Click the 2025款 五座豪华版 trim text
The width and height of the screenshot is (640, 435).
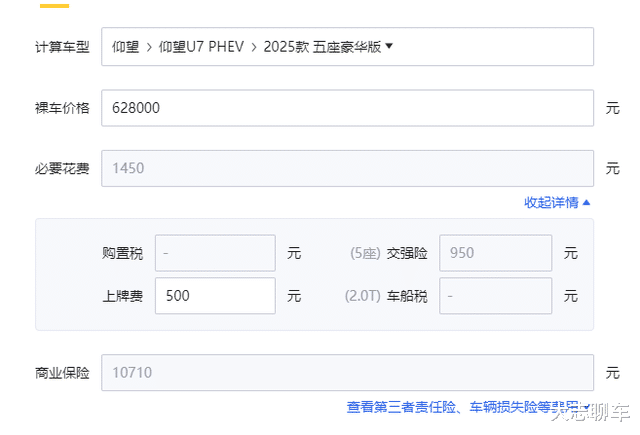(322, 46)
